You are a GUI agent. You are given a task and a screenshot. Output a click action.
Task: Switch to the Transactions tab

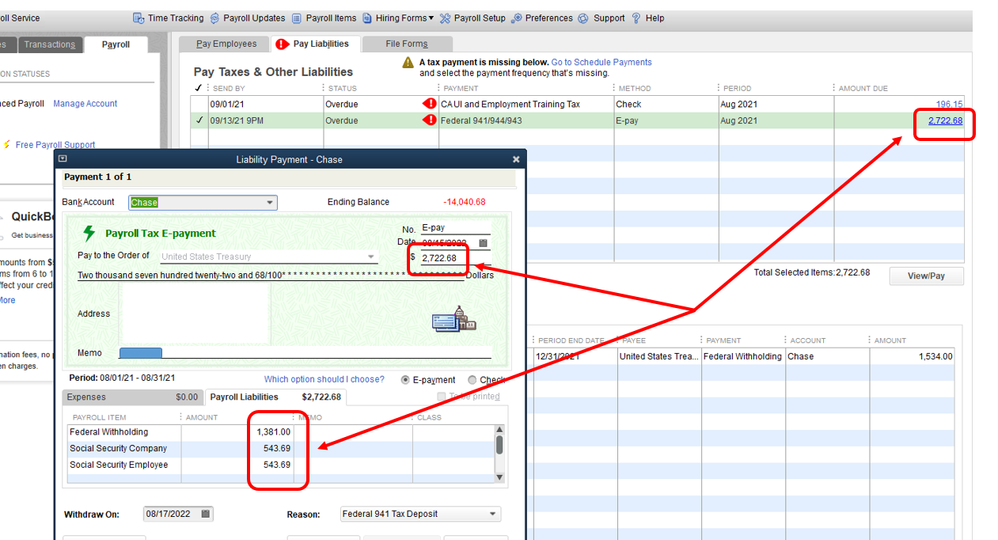[x=50, y=44]
